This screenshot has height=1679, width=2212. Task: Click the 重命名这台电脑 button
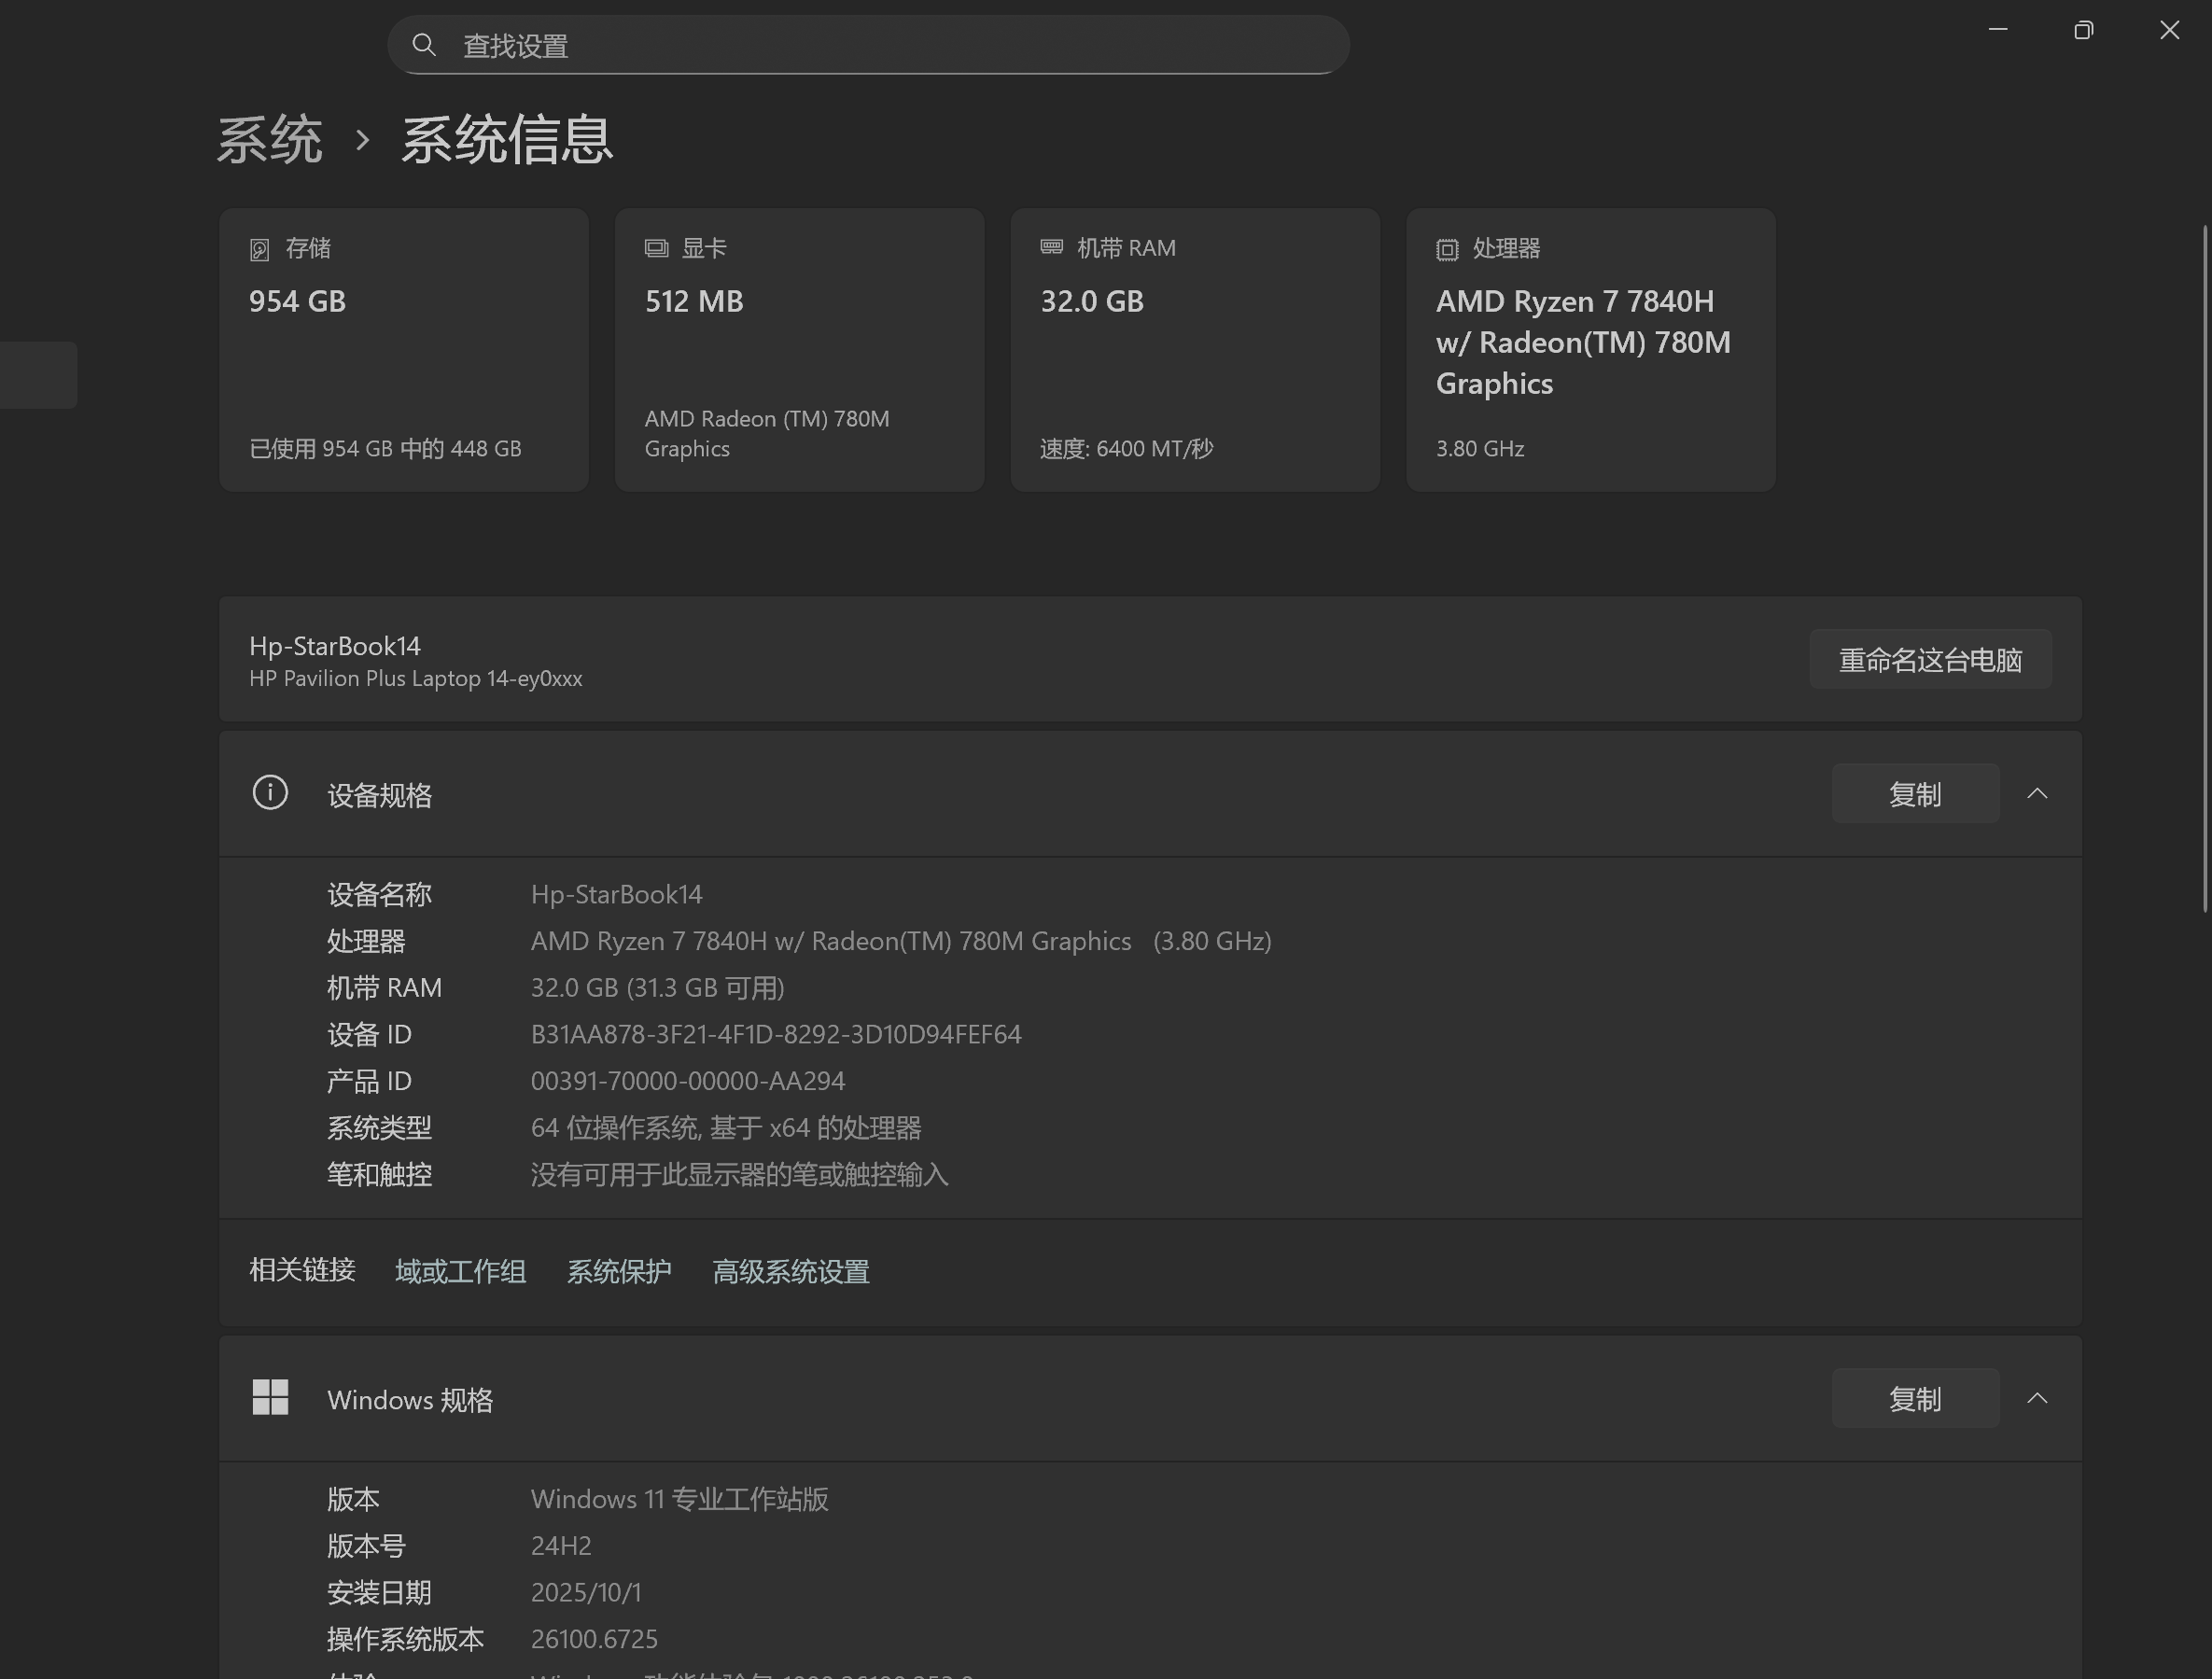pos(1930,659)
